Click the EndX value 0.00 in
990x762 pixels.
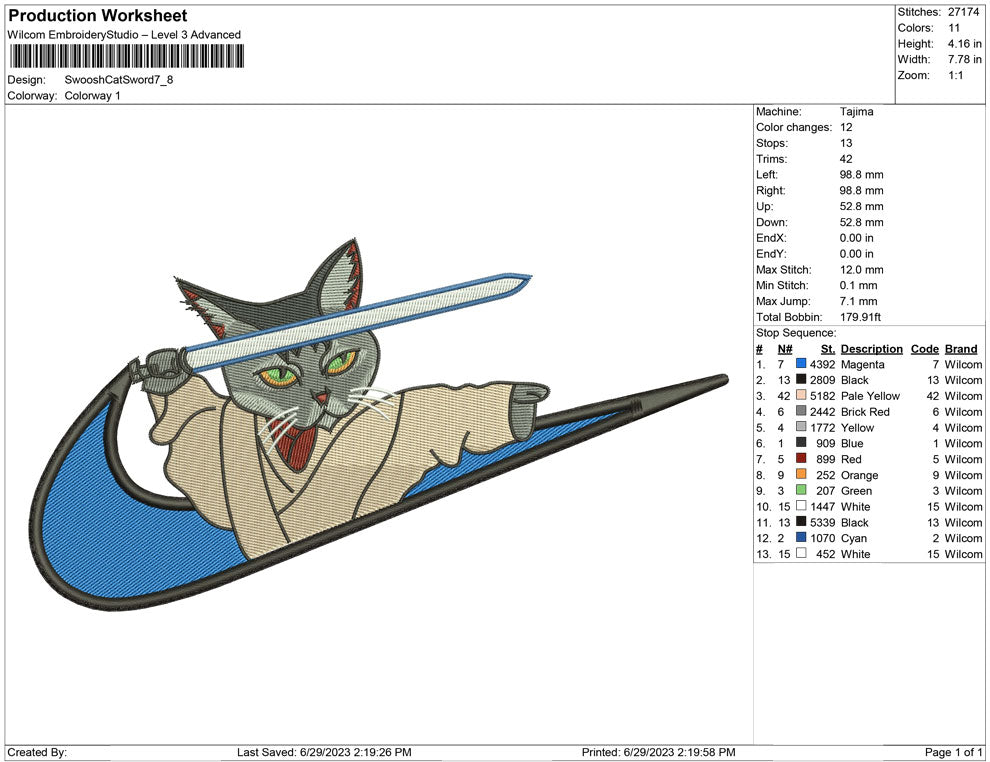[857, 237]
